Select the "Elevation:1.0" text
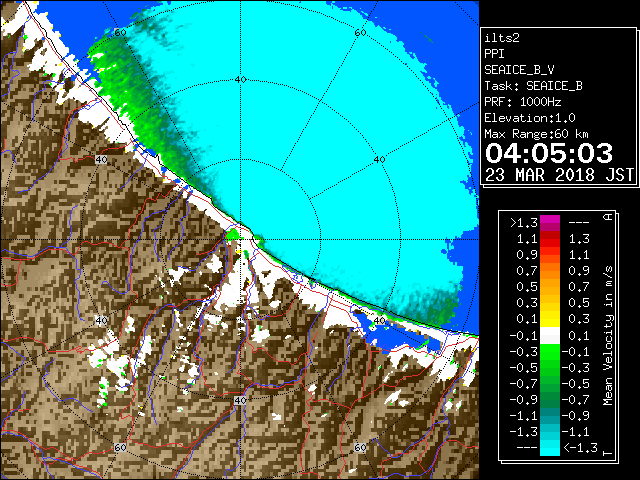The height and width of the screenshot is (480, 640). [x=530, y=118]
